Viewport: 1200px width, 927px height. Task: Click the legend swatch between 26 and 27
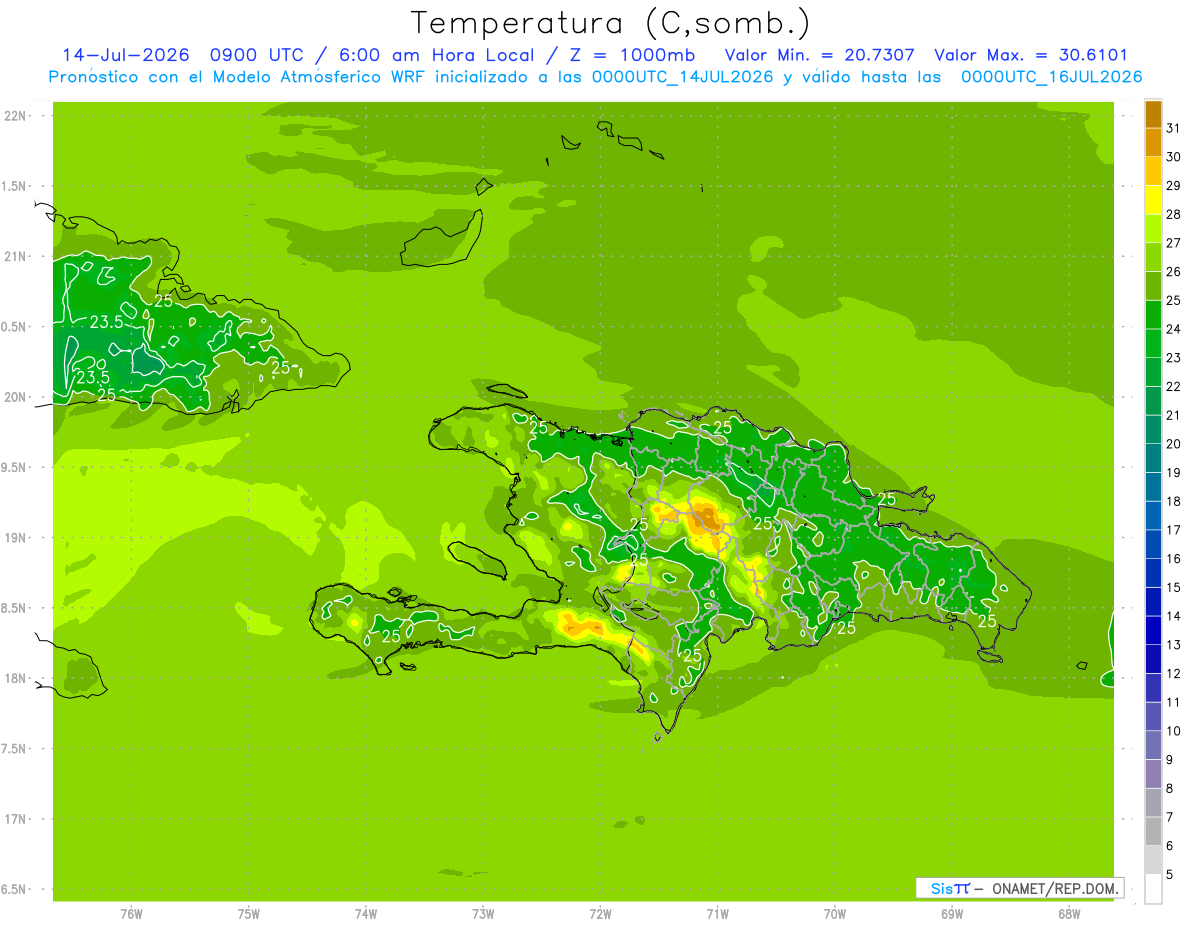[x=1153, y=257]
